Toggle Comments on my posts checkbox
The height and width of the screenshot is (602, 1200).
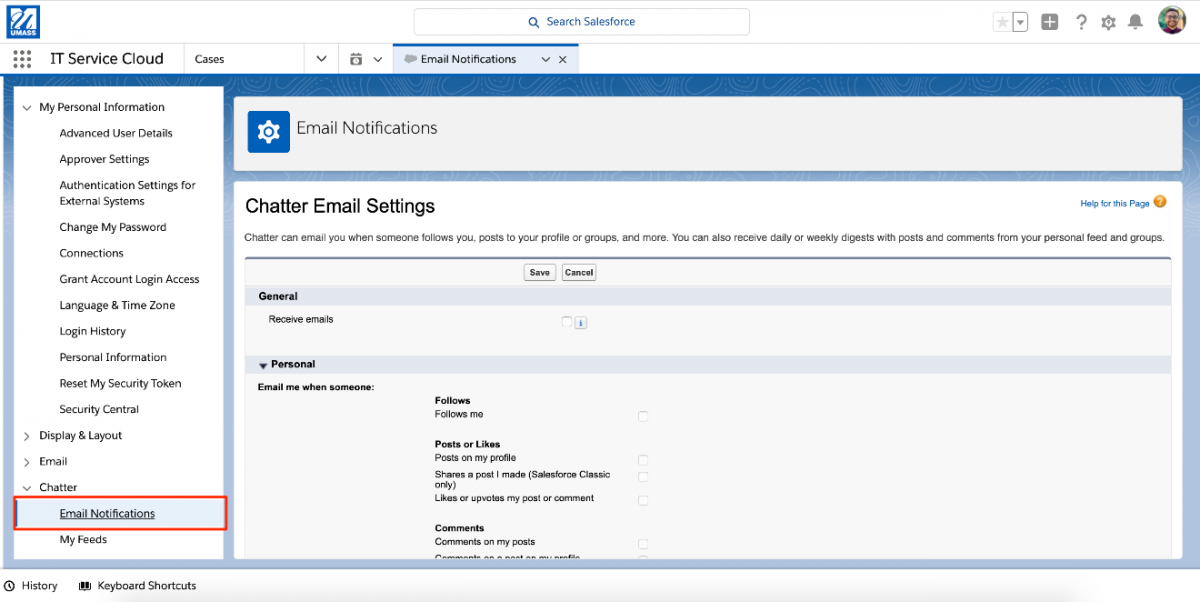(643, 544)
